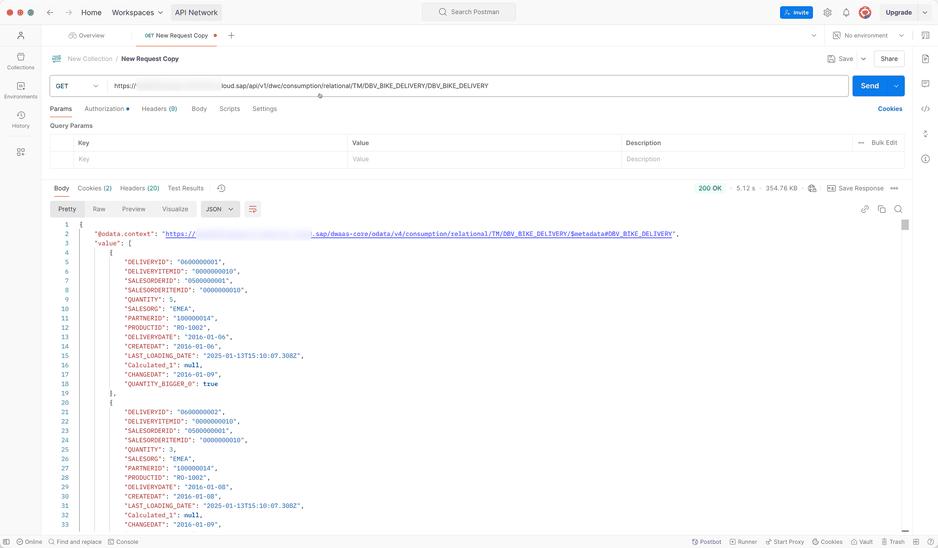The image size is (938, 548).
Task: Click the Send button
Action: click(x=870, y=86)
